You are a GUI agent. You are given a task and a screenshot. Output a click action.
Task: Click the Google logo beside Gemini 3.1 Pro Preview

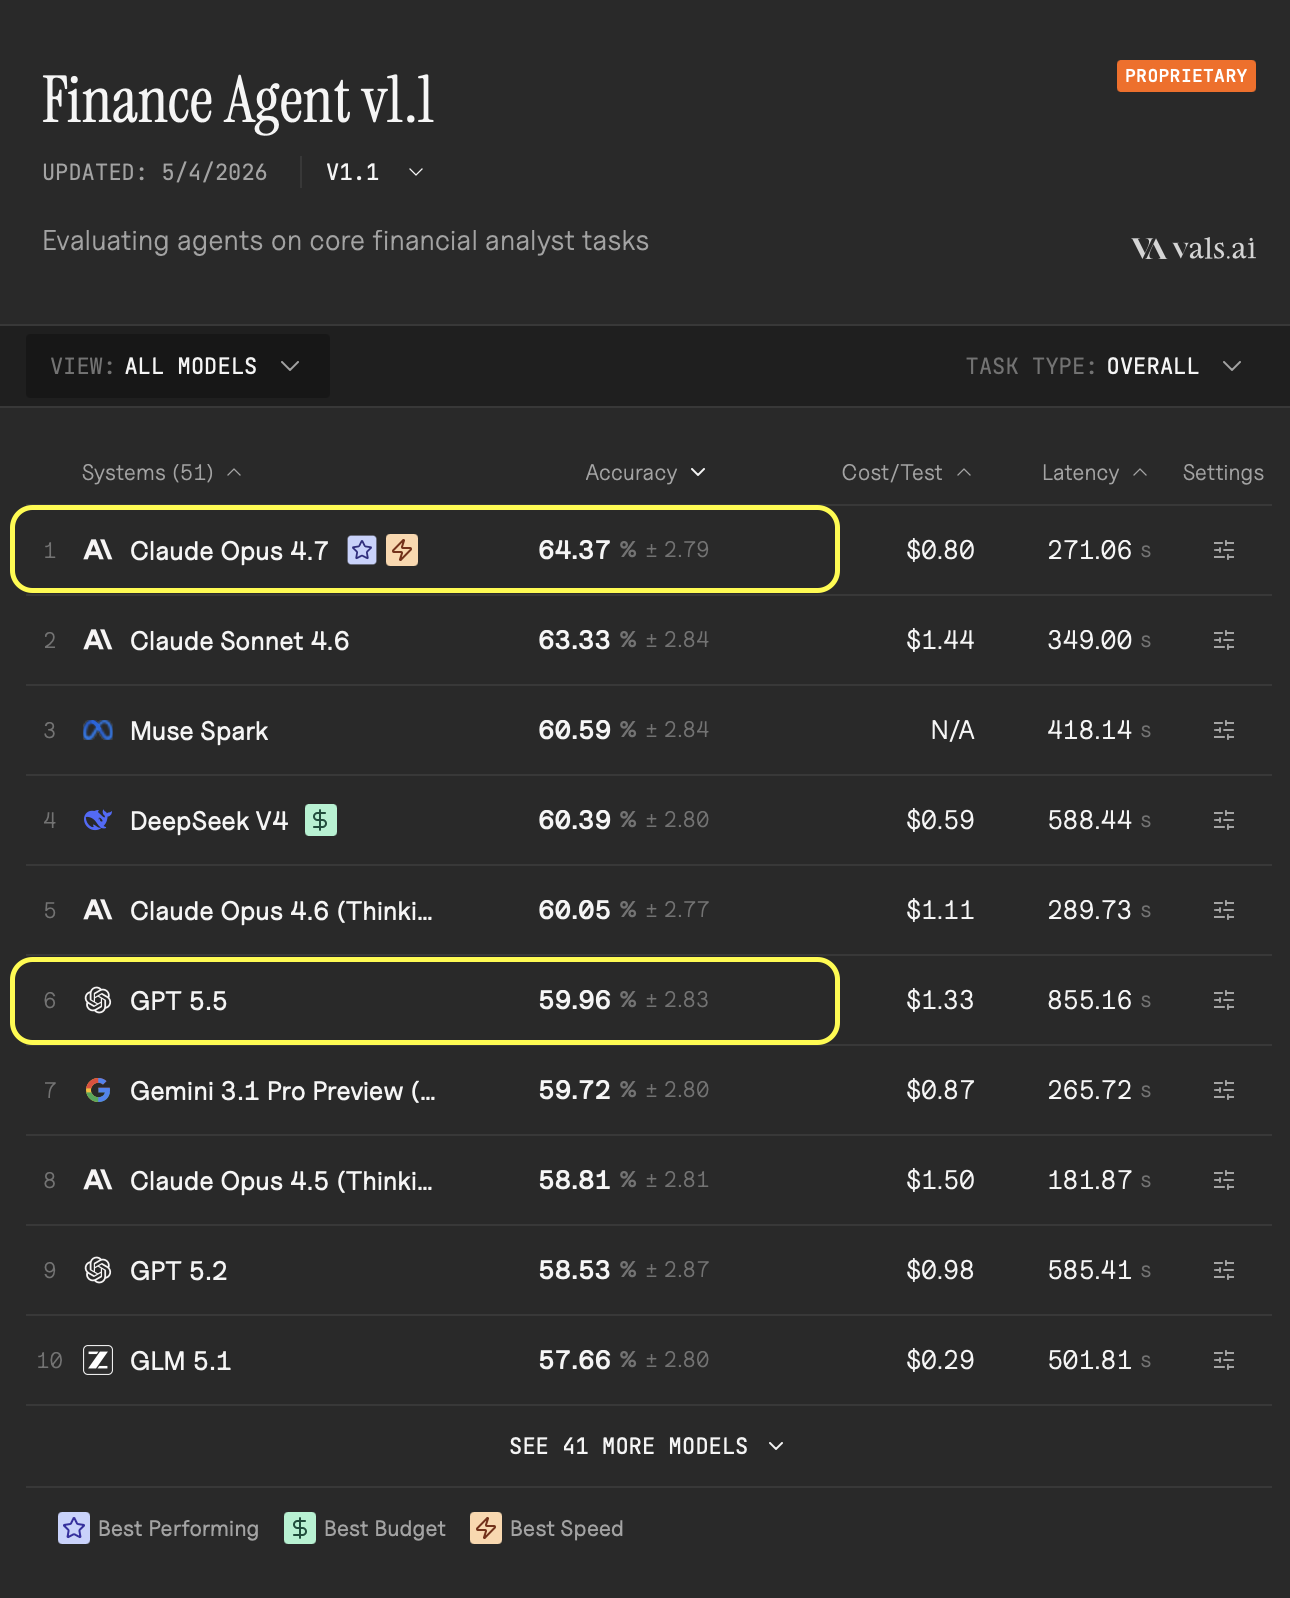98,1090
